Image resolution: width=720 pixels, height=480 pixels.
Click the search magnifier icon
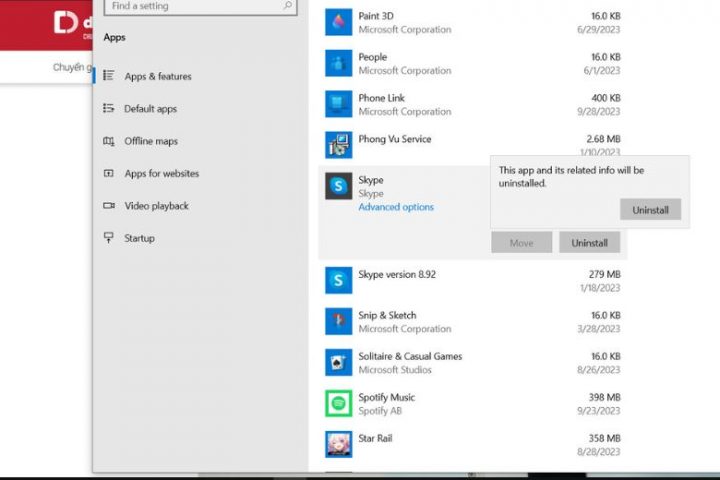pyautogui.click(x=288, y=6)
